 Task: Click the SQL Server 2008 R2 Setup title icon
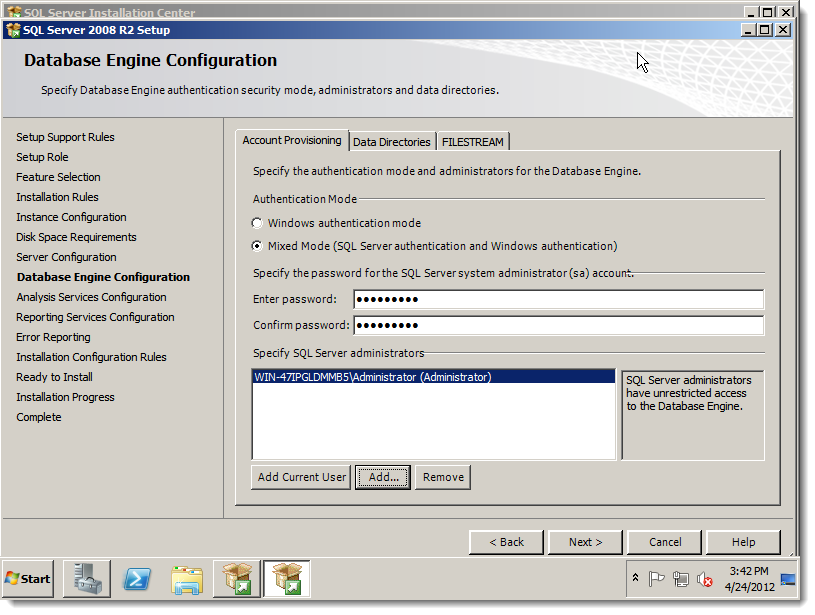pyautogui.click(x=13, y=30)
